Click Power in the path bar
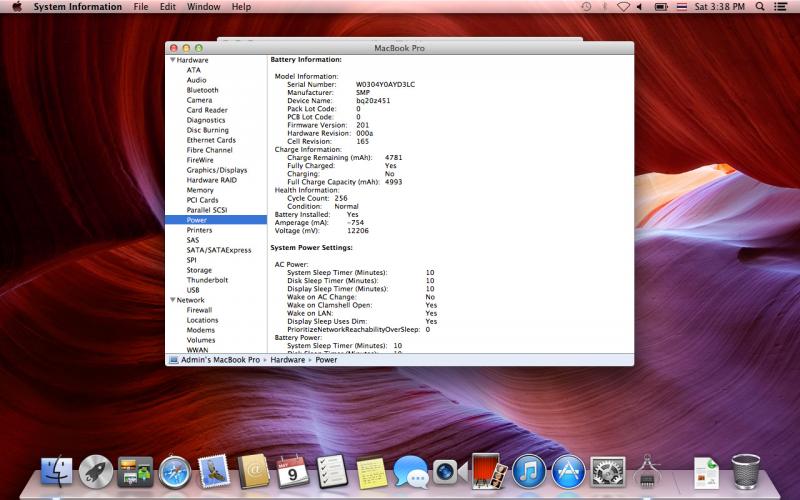800x500 pixels. [326, 360]
